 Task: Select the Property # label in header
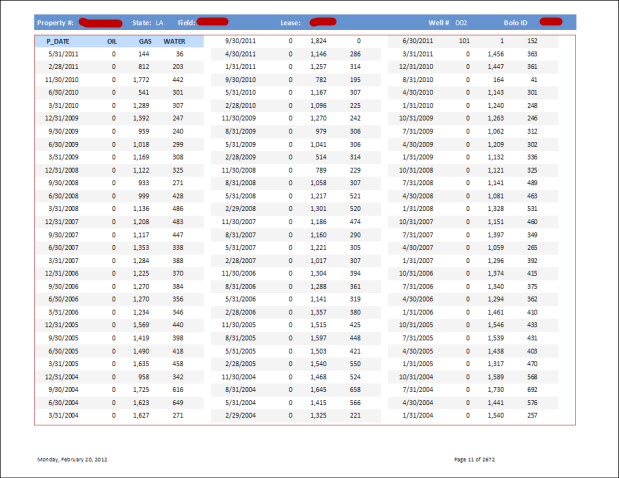point(55,23)
